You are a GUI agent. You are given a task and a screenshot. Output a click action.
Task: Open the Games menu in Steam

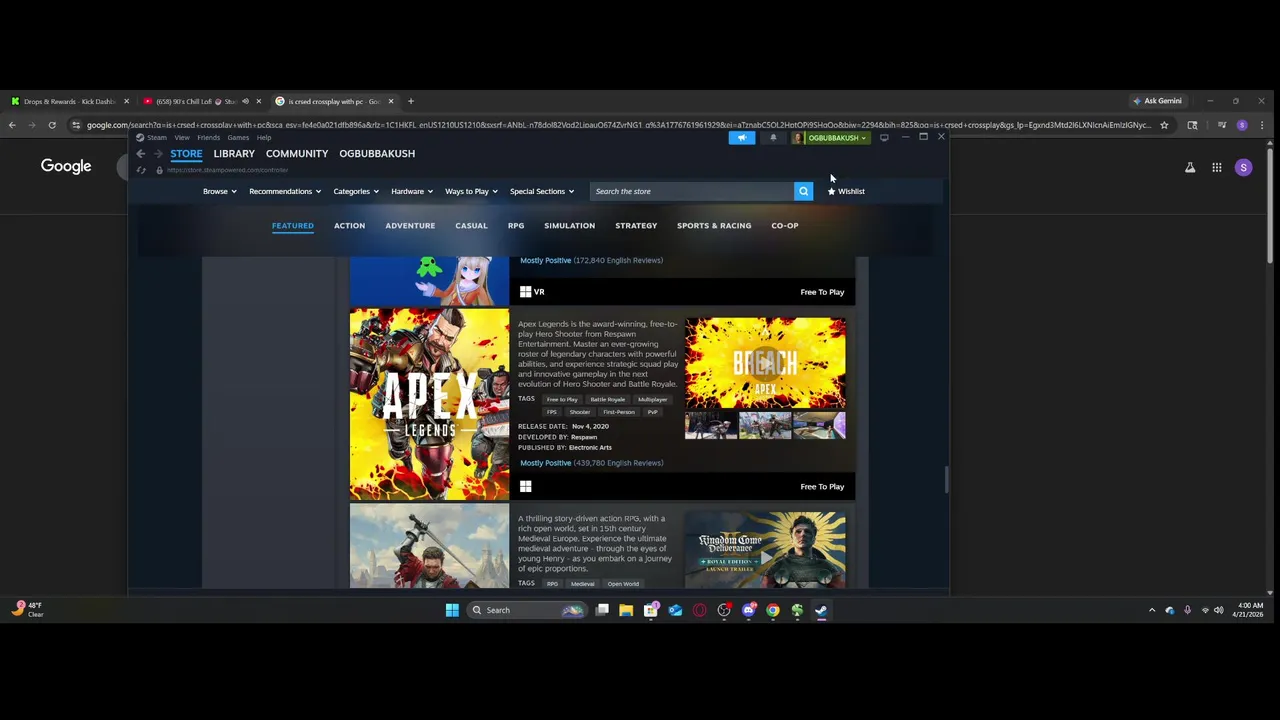click(x=238, y=138)
